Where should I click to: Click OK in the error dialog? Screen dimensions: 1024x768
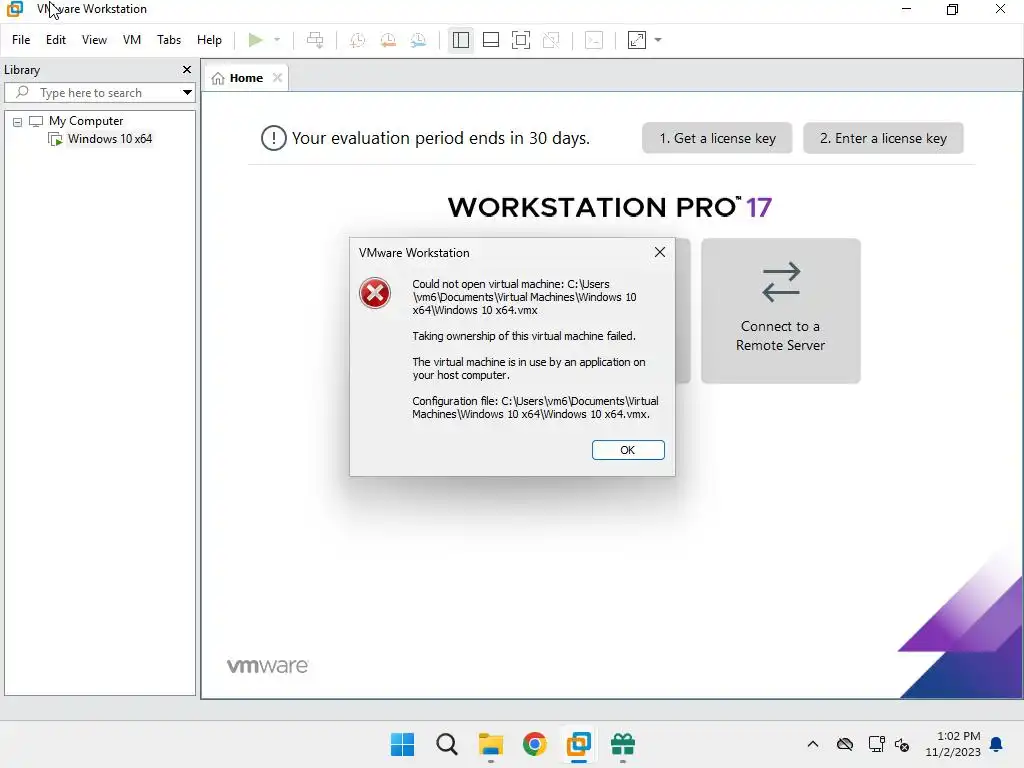coord(628,450)
